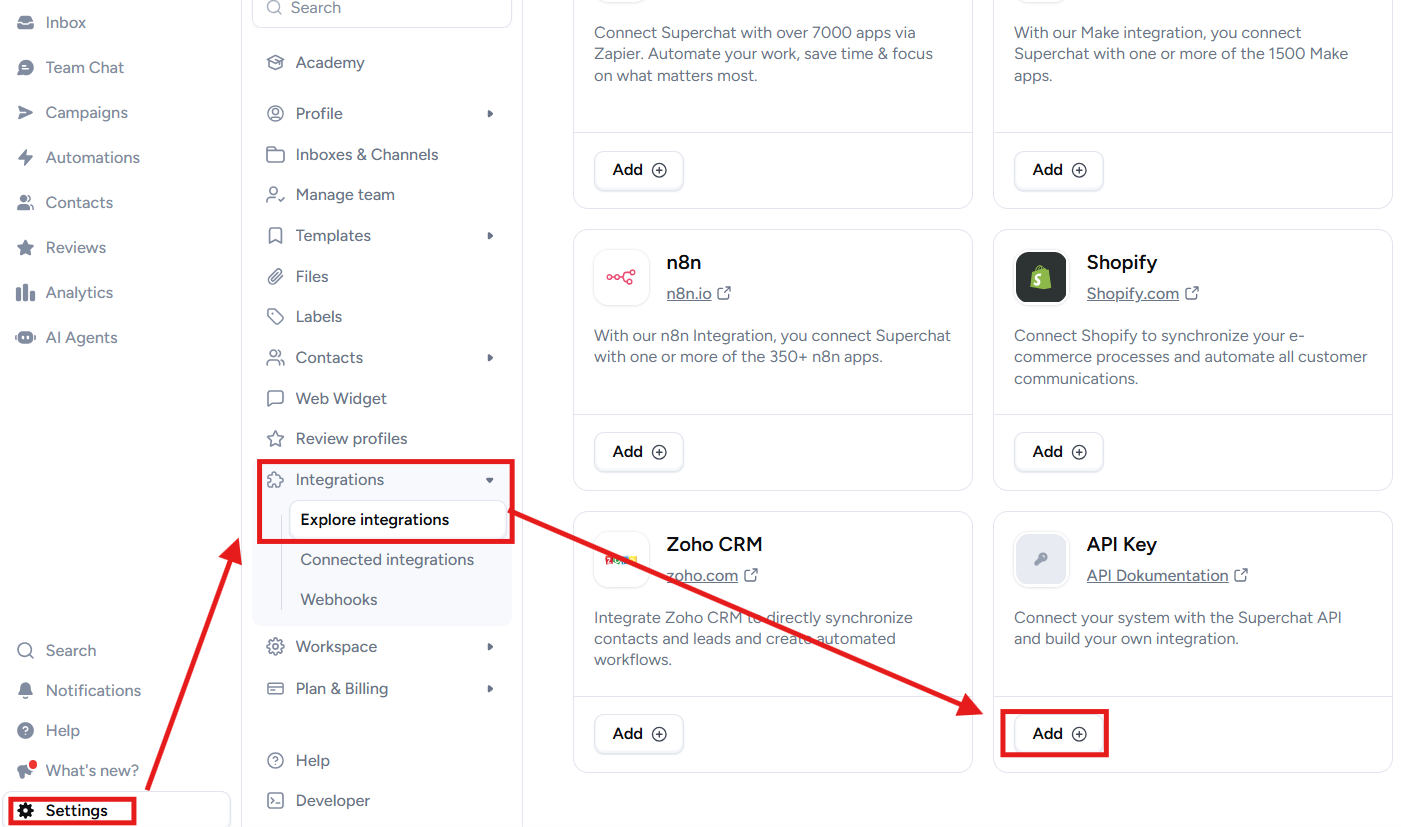This screenshot has height=827, width=1401.
Task: Add the API Key integration
Action: click(1059, 734)
